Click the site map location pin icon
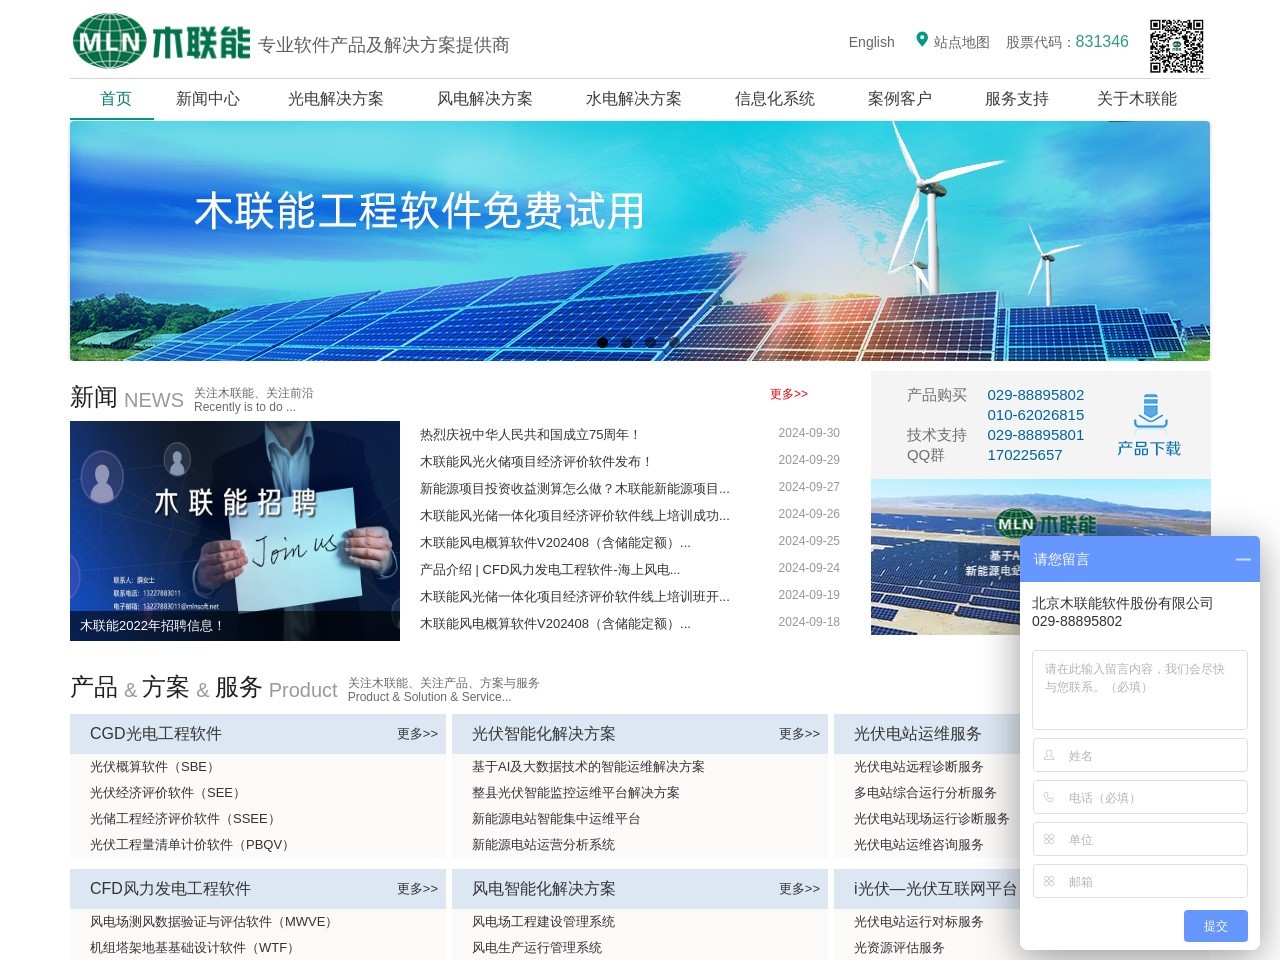The width and height of the screenshot is (1280, 960). point(921,40)
